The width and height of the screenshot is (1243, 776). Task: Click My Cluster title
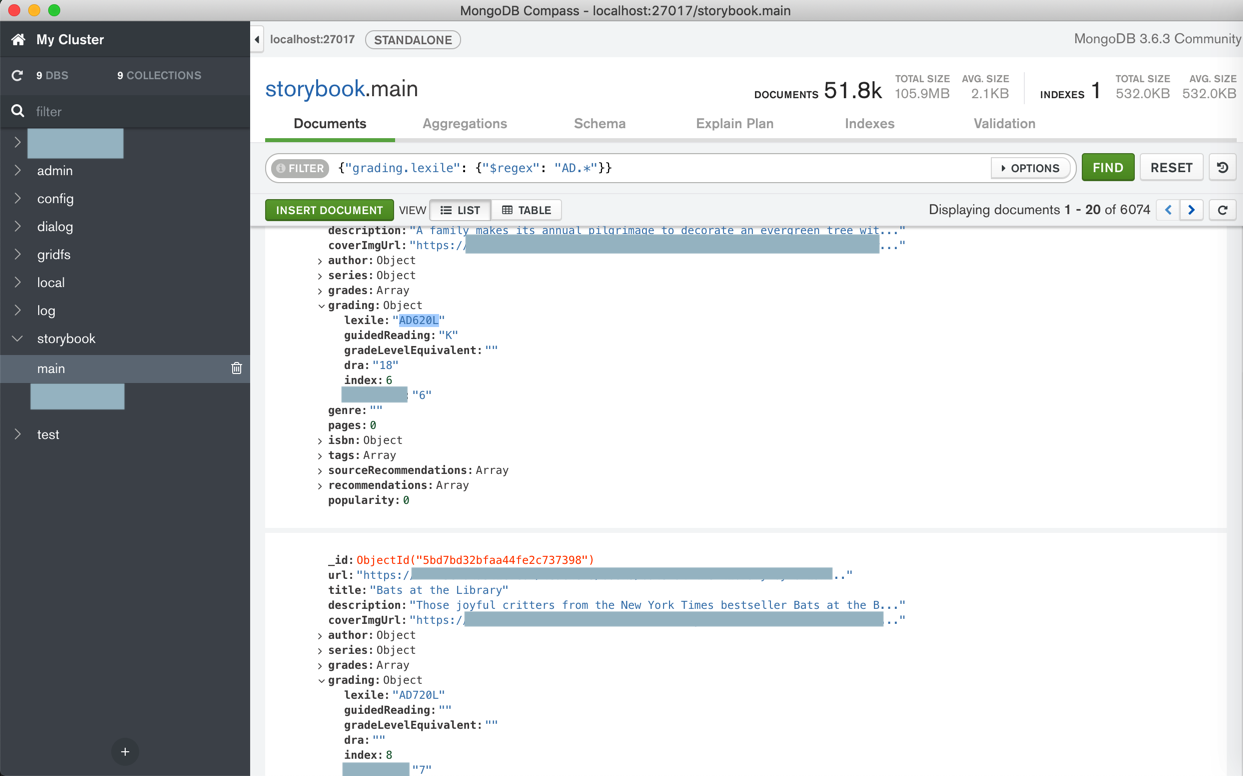[x=70, y=40]
